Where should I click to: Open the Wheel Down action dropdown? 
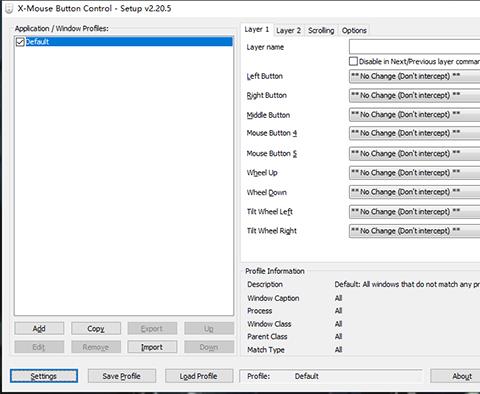(x=414, y=192)
